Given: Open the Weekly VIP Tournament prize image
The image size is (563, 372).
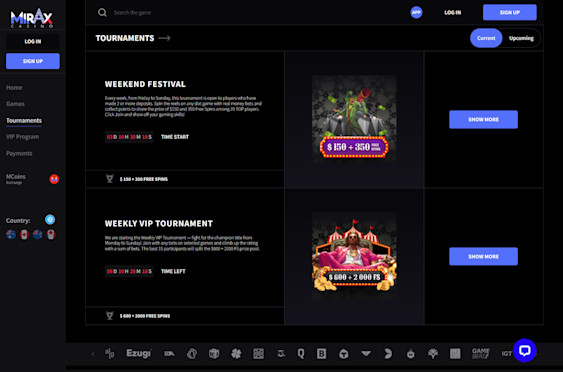Looking at the screenshot, I should point(354,255).
